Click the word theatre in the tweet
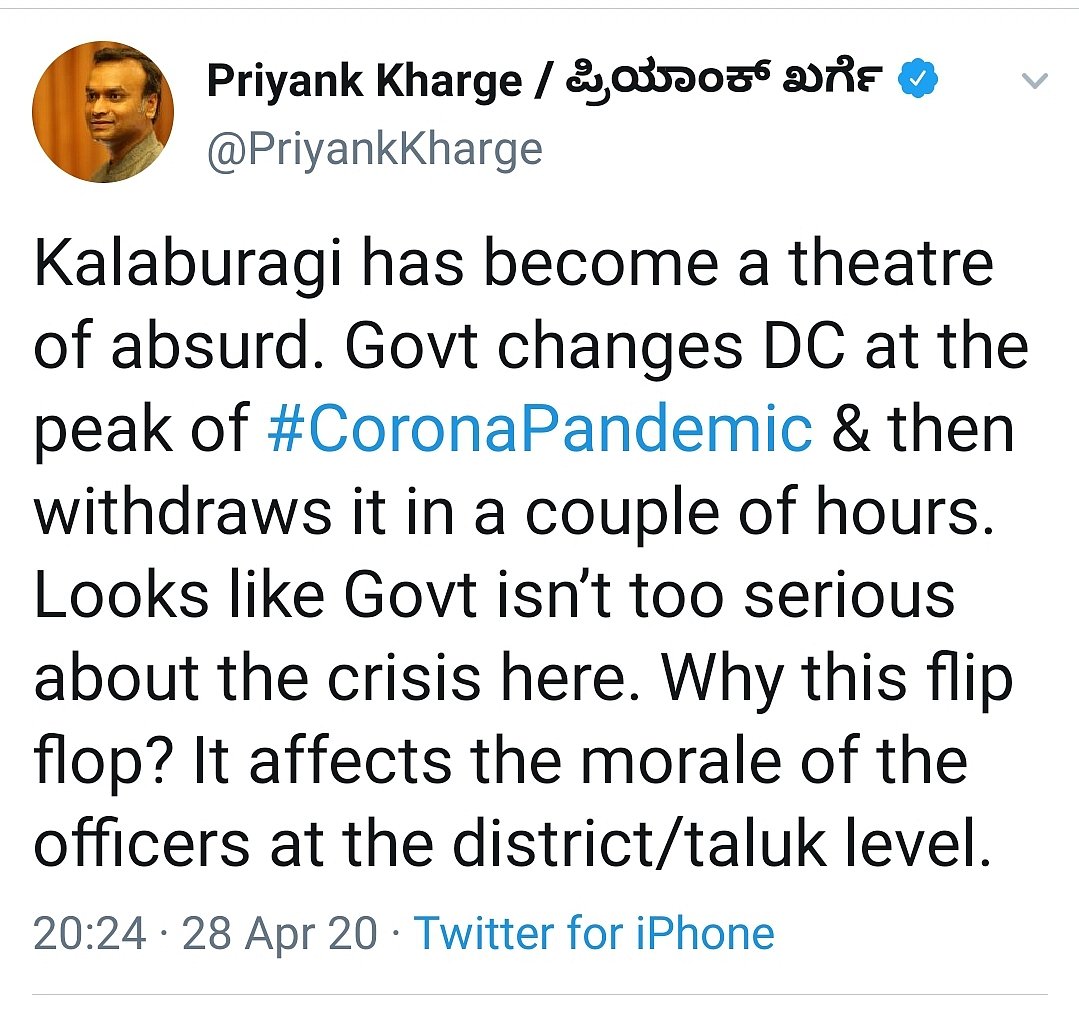 (892, 262)
